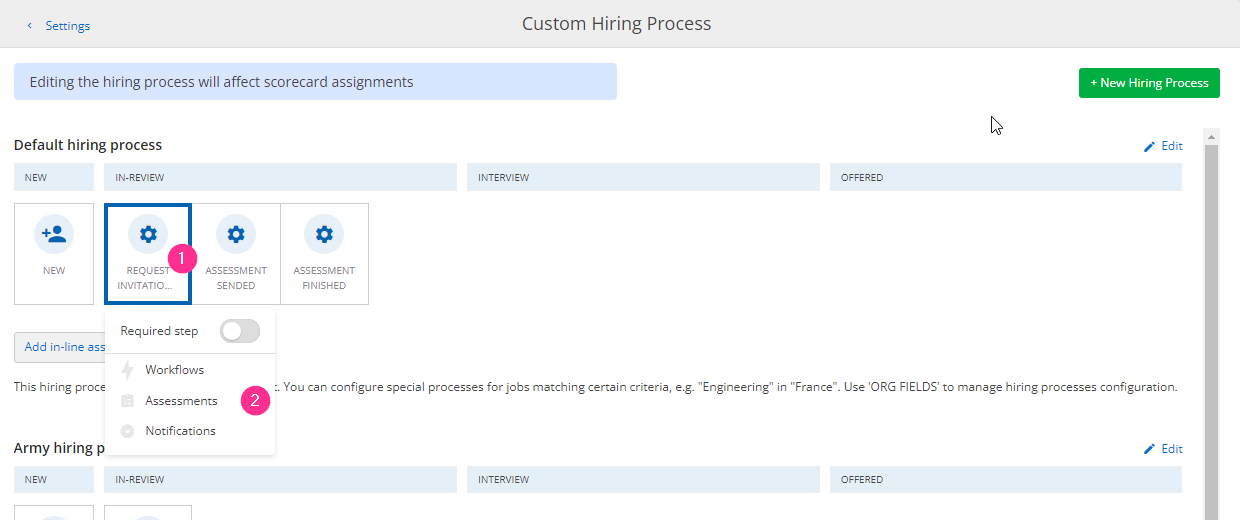Click the lightning bolt Workflows icon
1240x520 pixels.
click(x=127, y=370)
